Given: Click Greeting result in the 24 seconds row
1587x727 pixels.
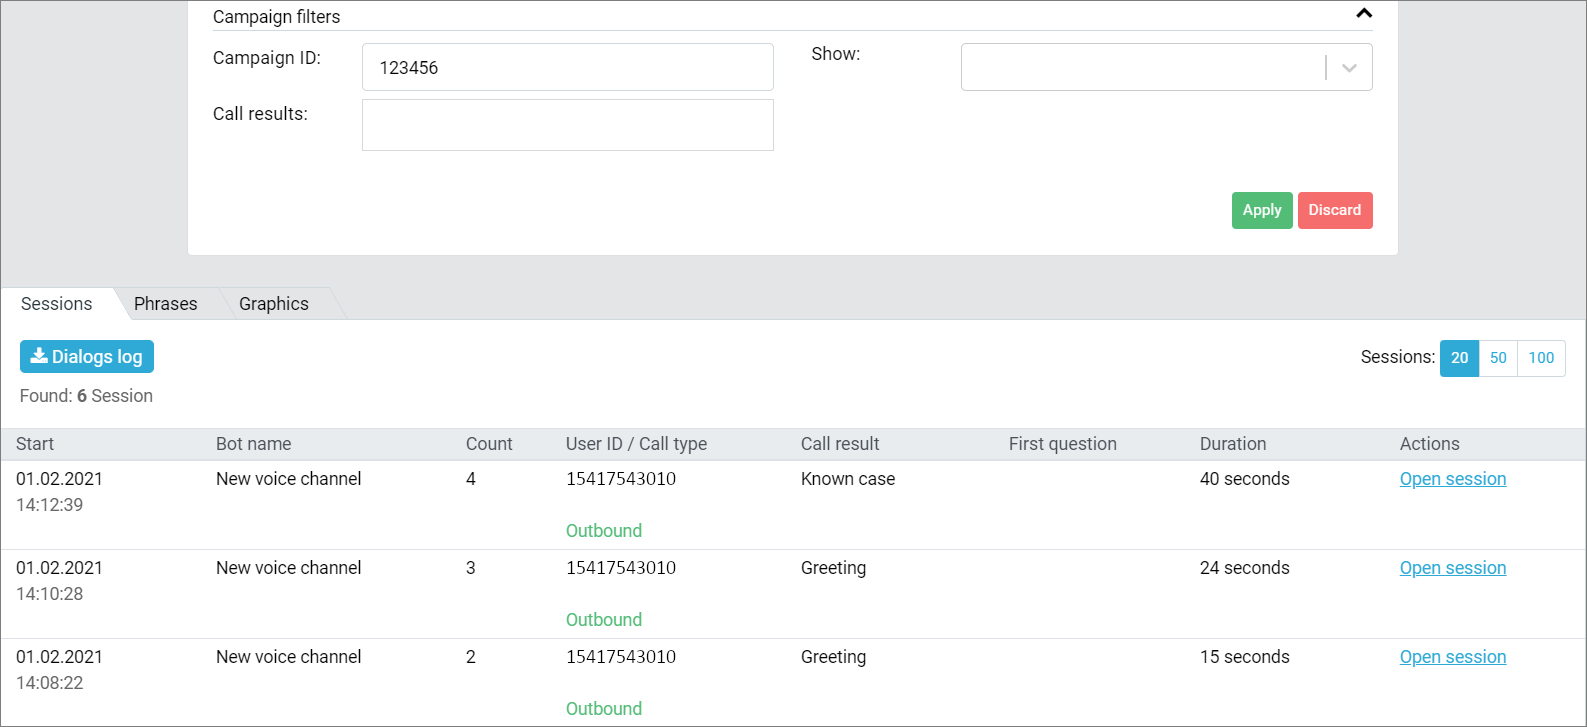Looking at the screenshot, I should pyautogui.click(x=834, y=568).
